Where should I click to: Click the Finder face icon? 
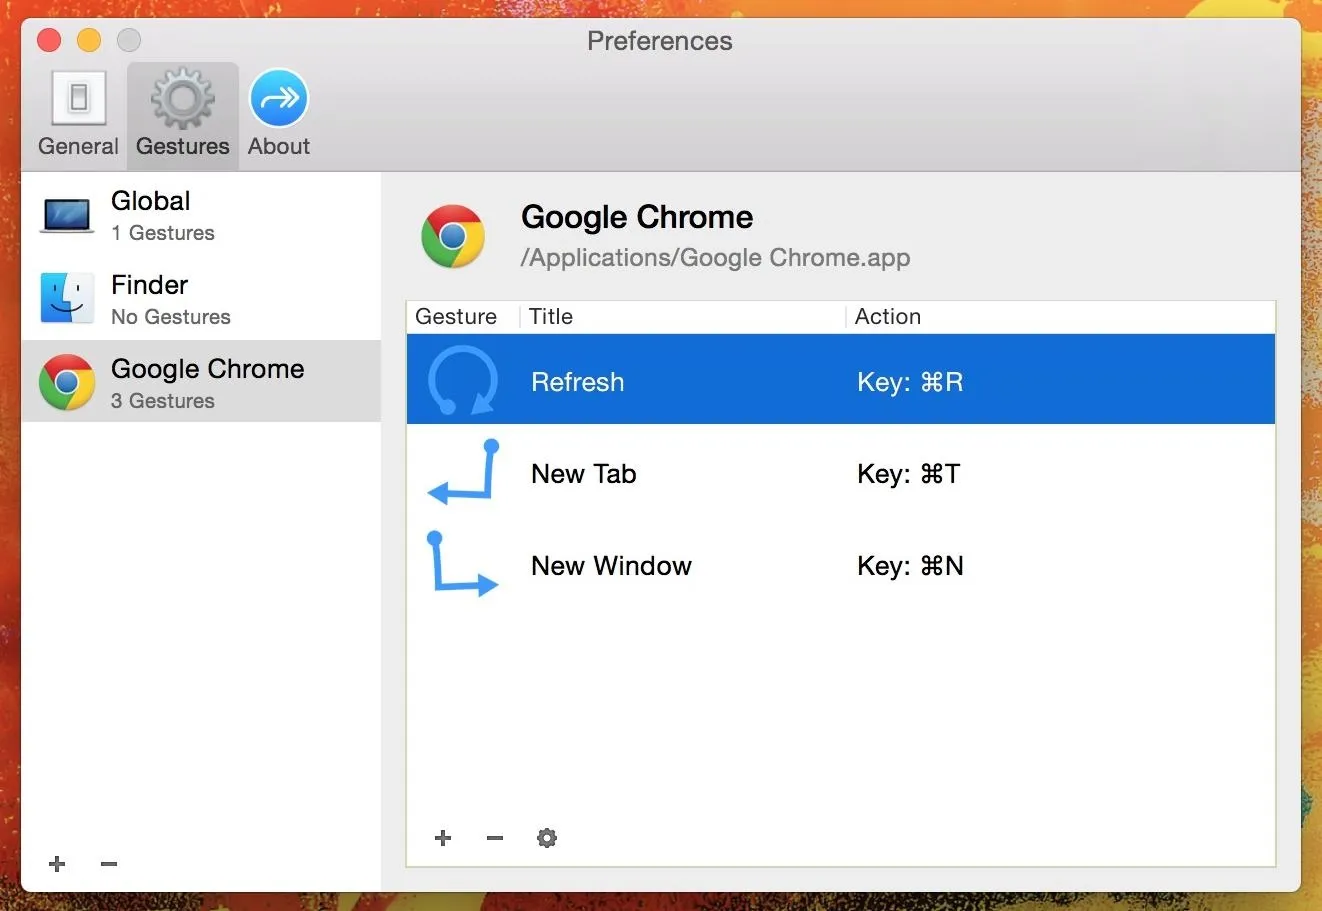point(67,298)
